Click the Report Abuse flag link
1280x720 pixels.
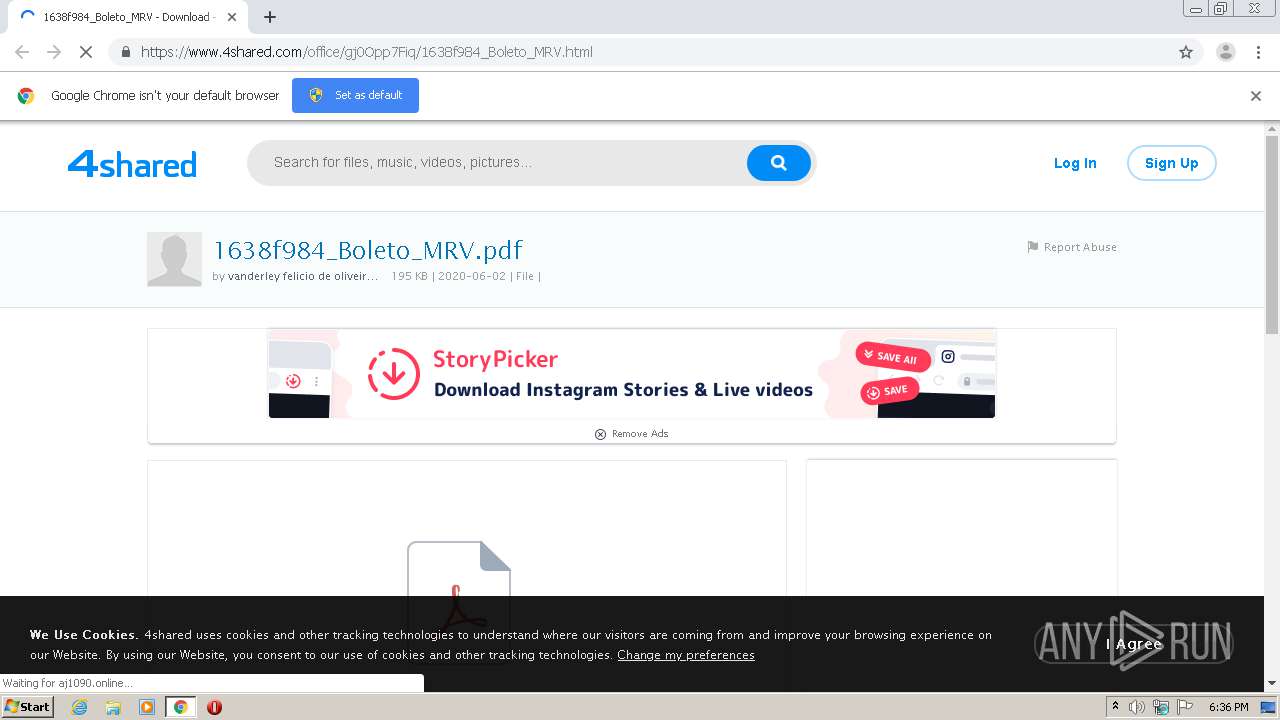[1072, 247]
